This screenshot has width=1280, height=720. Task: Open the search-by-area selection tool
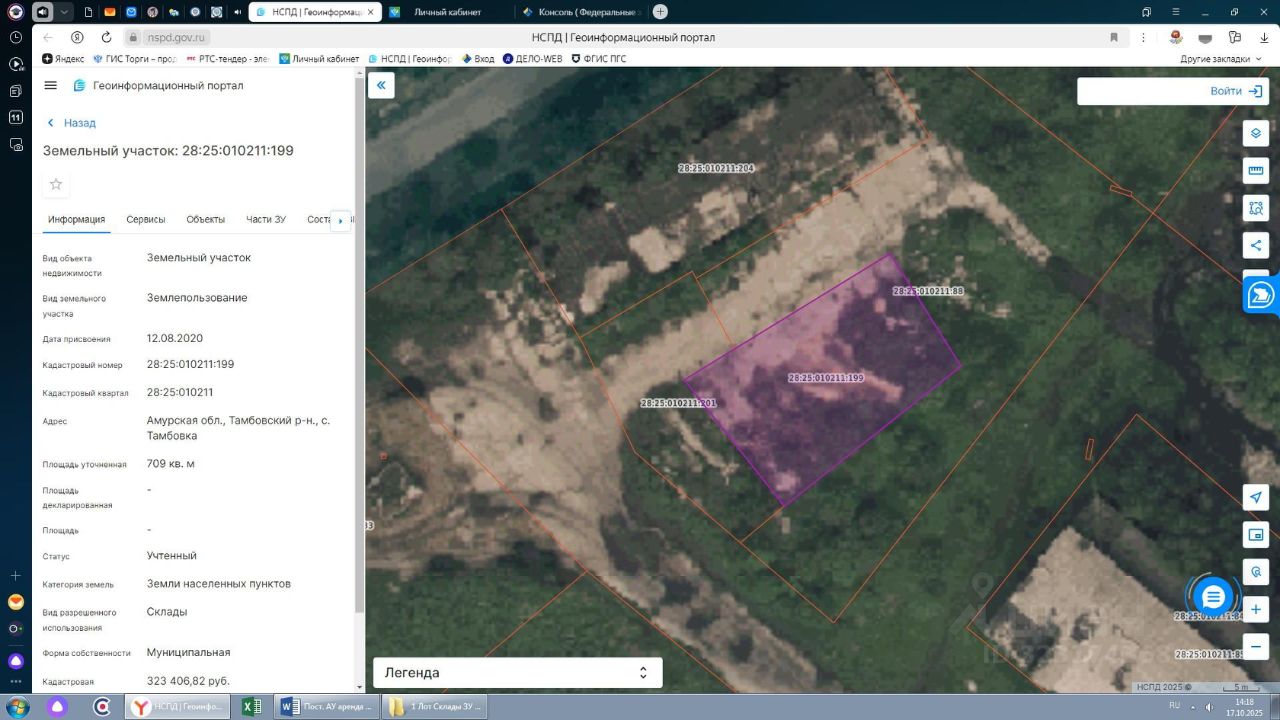tap(1256, 208)
